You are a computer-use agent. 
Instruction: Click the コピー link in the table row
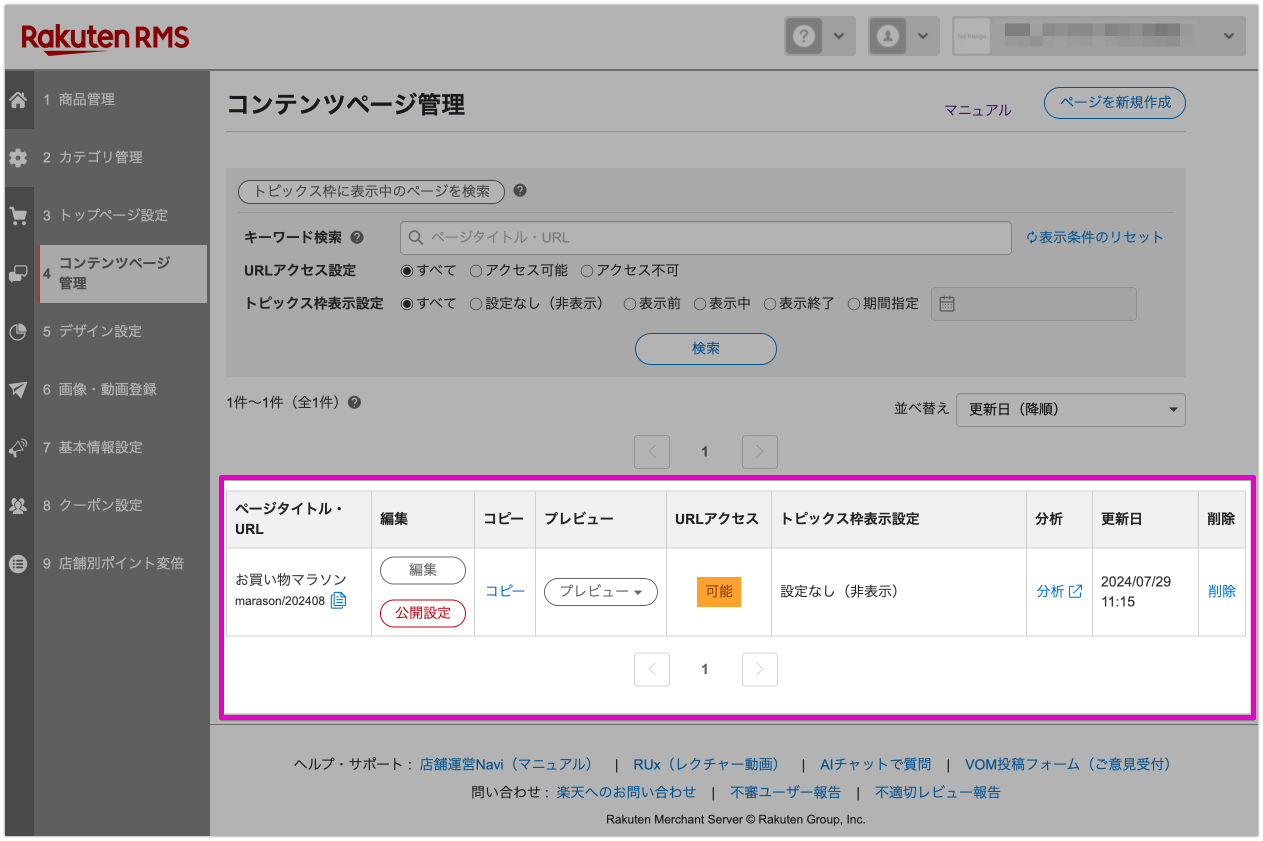[x=505, y=592]
